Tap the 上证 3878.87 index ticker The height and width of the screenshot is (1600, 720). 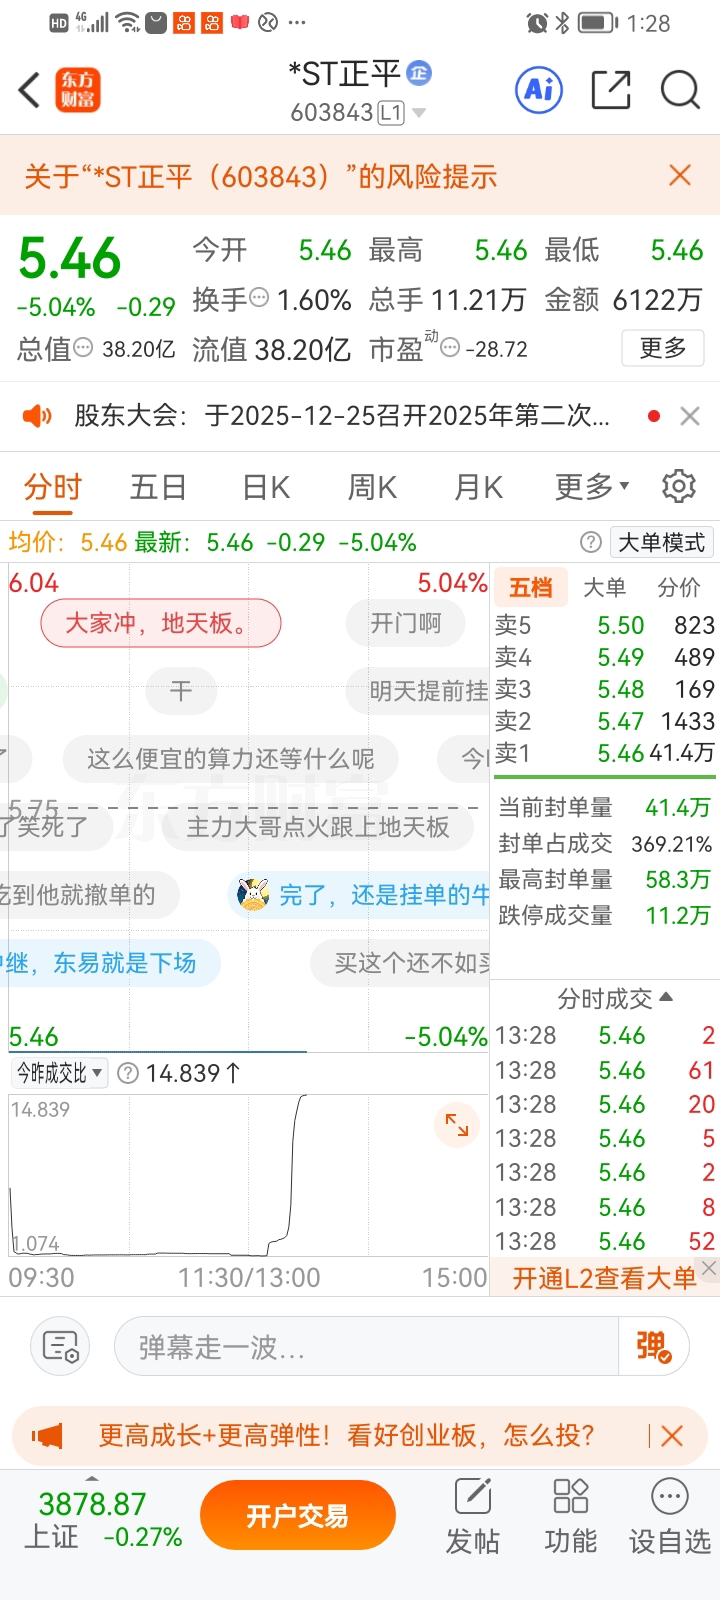[x=103, y=1519]
